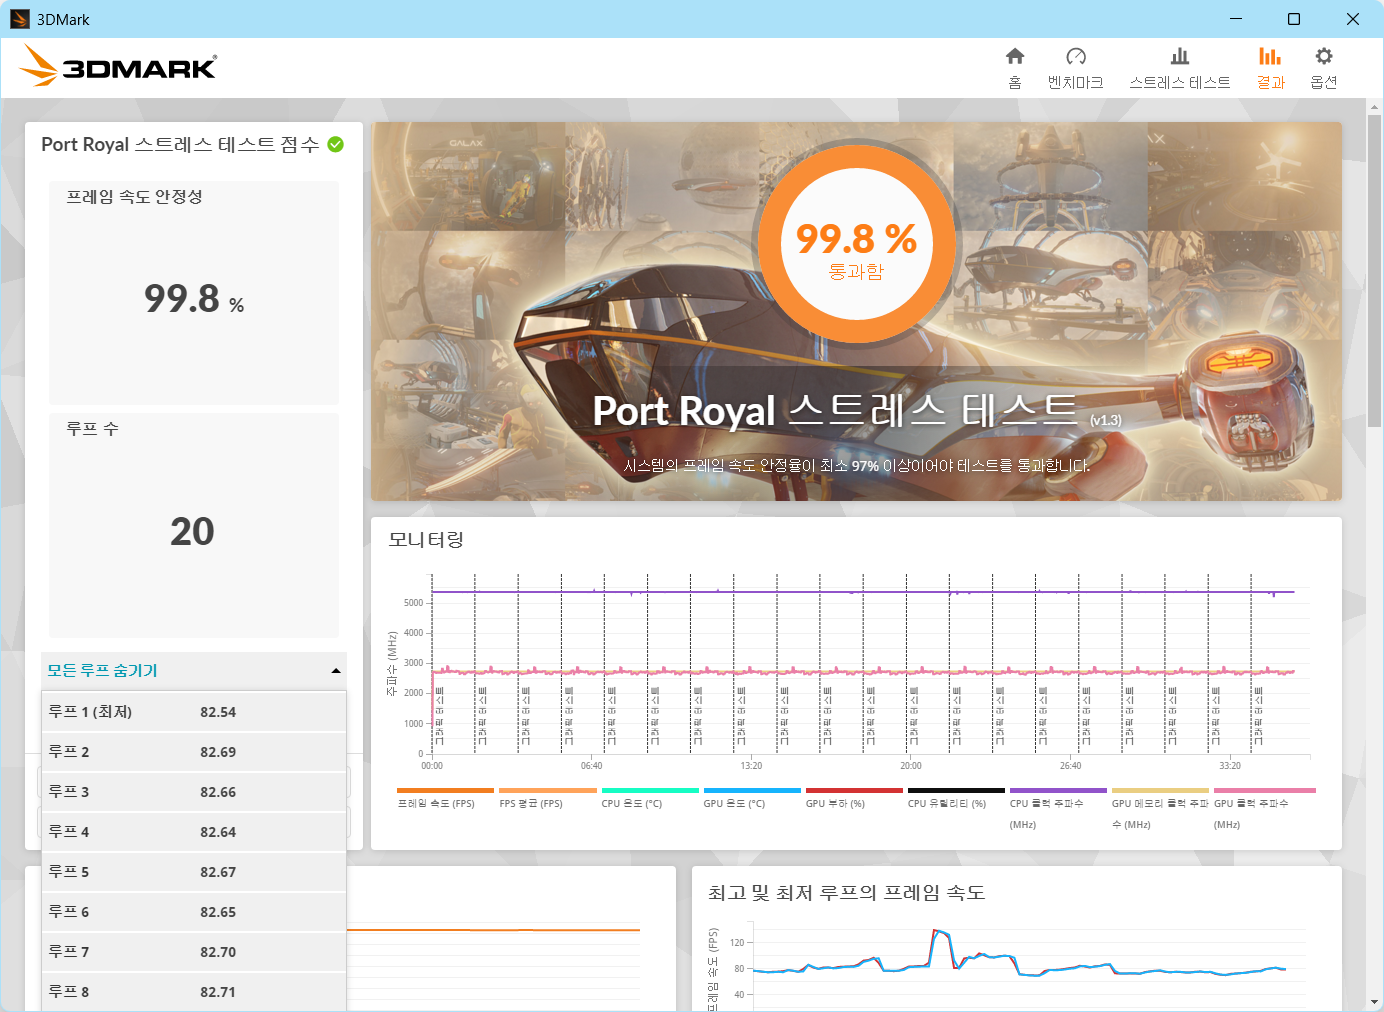
Task: Maximize the 3DMark window
Action: click(x=1294, y=19)
